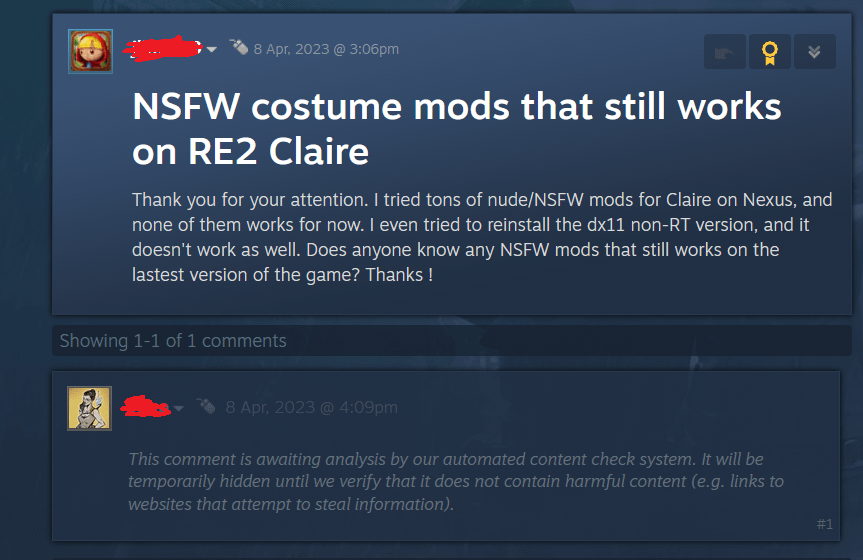Click the original poster's redacted username

(x=163, y=48)
